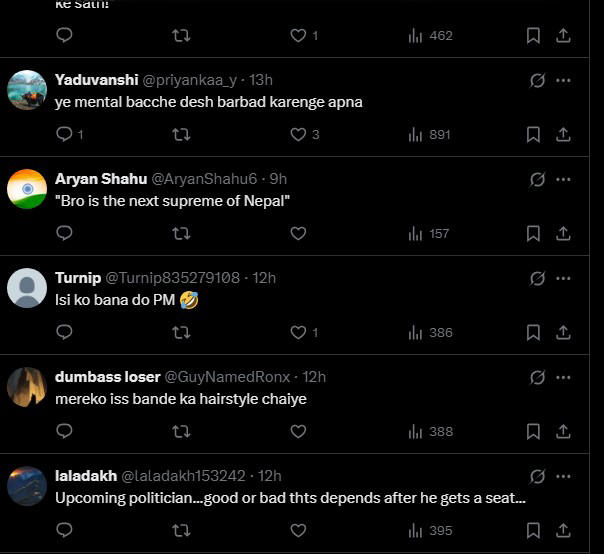This screenshot has height=554, width=604.
Task: Repost Aryan Shahu's tweet
Action: point(181,233)
